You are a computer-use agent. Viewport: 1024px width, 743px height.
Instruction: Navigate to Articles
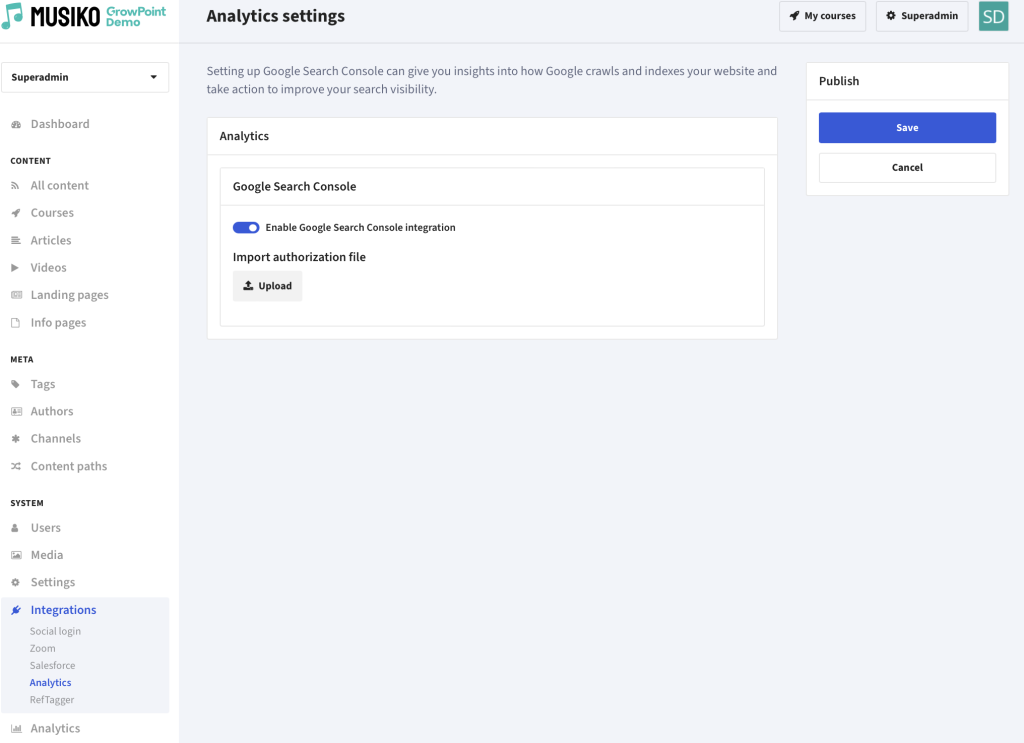(x=51, y=240)
